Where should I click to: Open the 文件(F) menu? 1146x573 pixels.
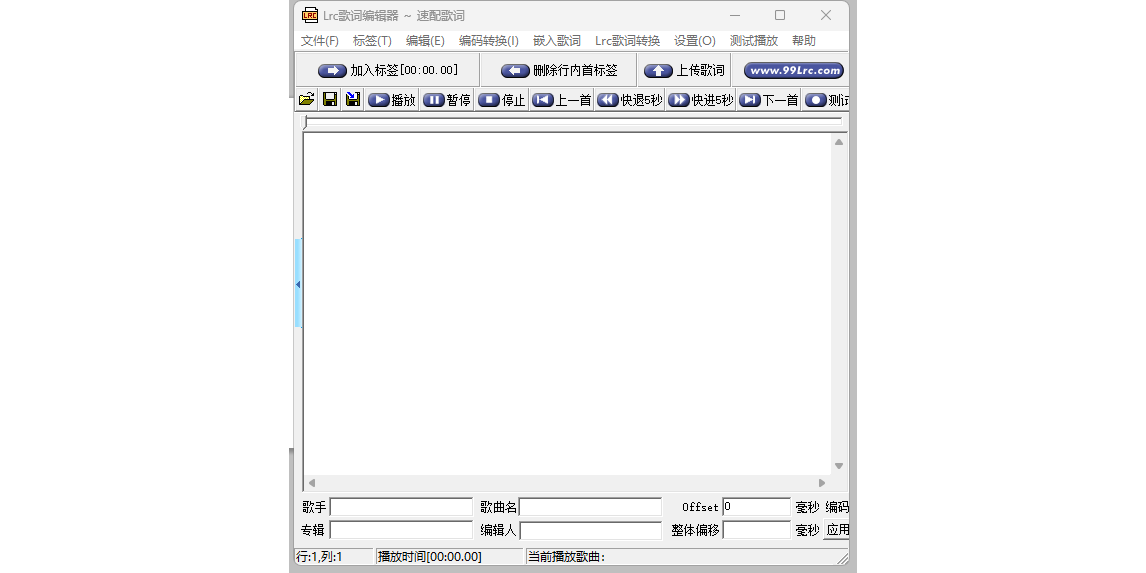point(320,41)
